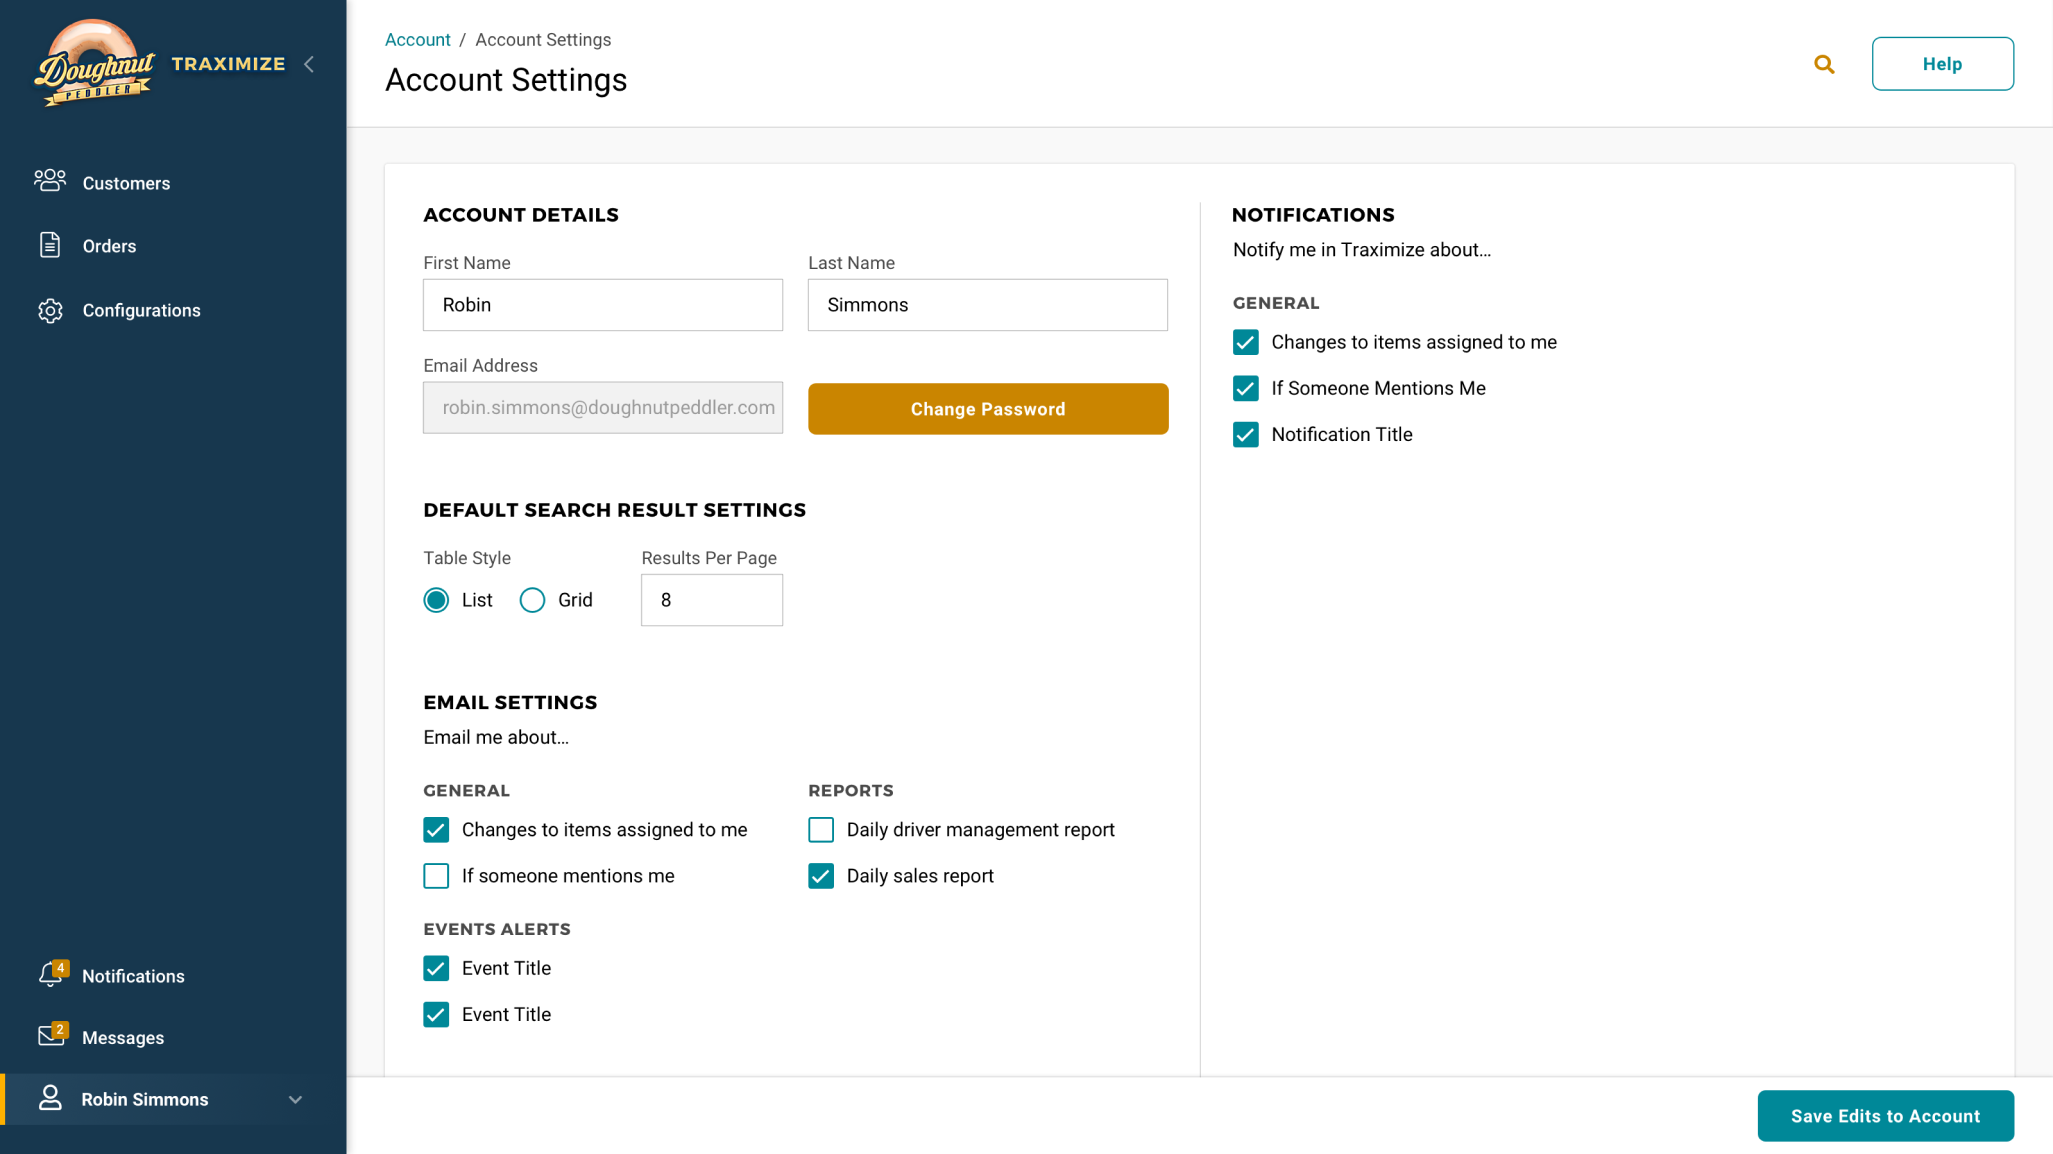
Task: Click the Change Password button
Action: tap(987, 409)
